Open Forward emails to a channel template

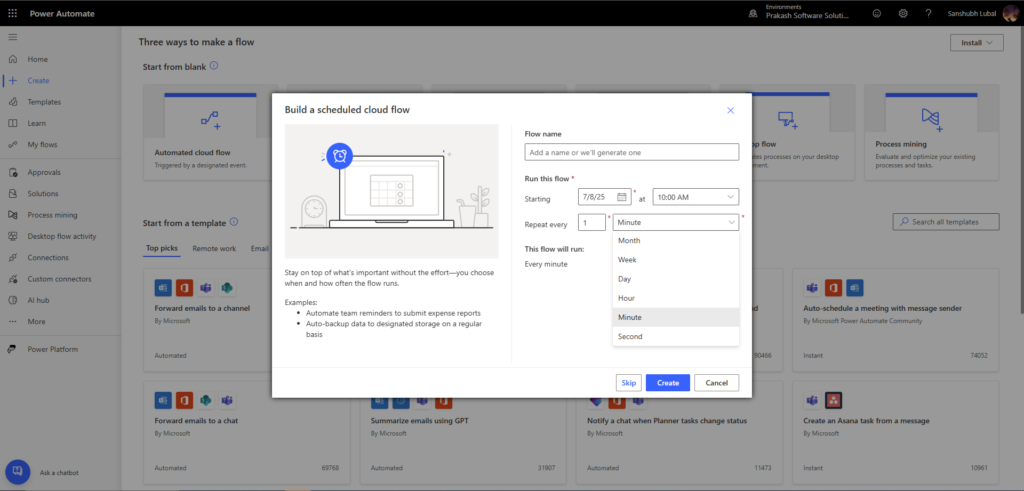(202, 308)
